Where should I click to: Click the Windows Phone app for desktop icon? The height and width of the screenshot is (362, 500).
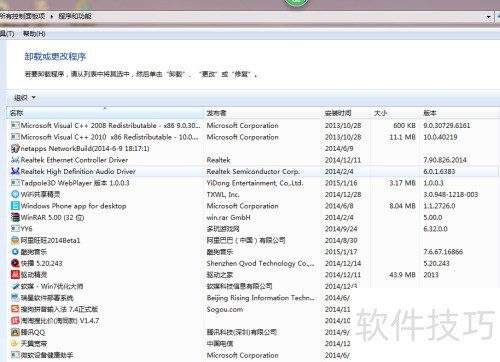point(15,206)
